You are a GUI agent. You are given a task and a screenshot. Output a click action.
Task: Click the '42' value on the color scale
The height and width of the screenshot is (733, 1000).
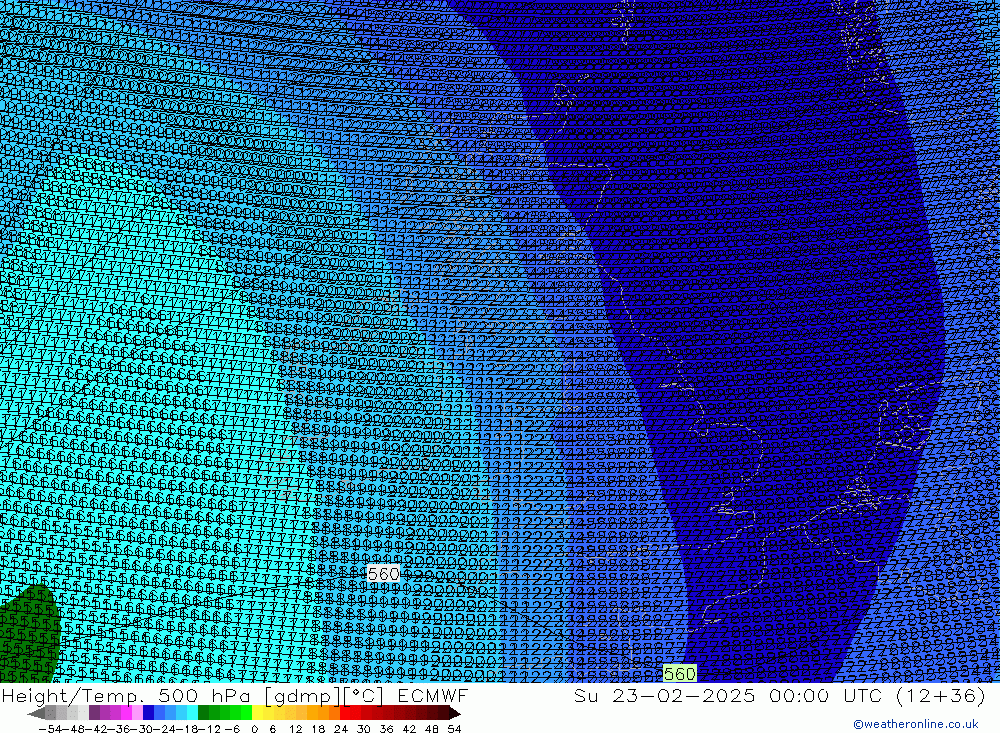tap(409, 729)
